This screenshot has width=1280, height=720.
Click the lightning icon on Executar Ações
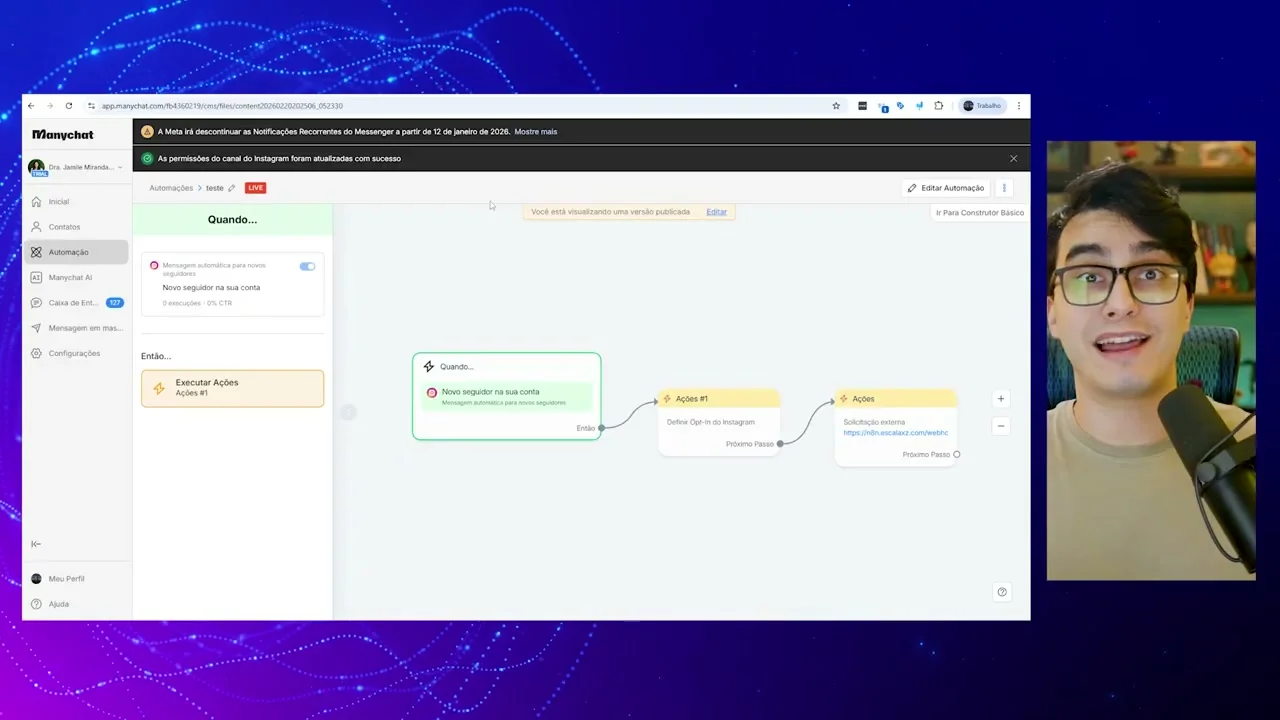(159, 388)
